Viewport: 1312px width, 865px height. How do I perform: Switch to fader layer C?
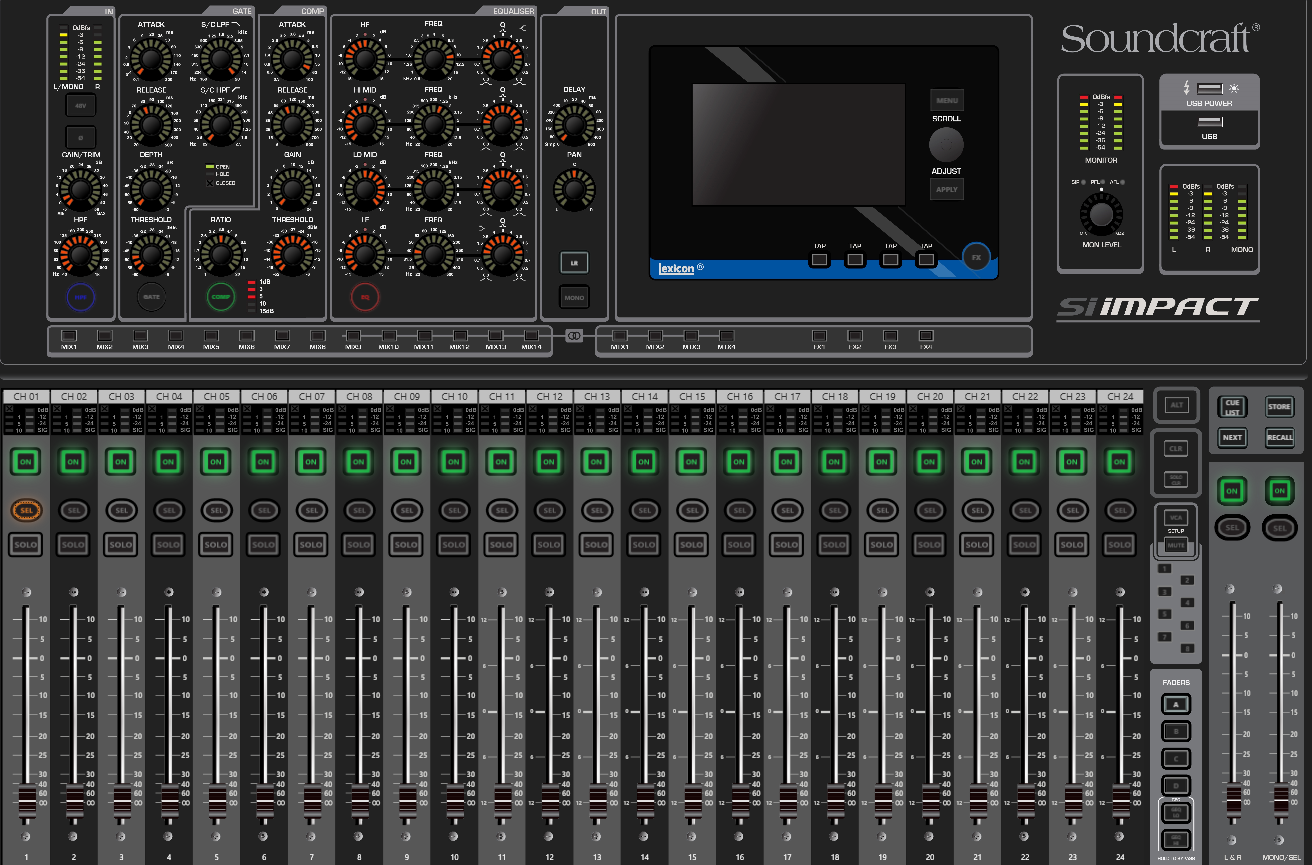tap(1176, 758)
